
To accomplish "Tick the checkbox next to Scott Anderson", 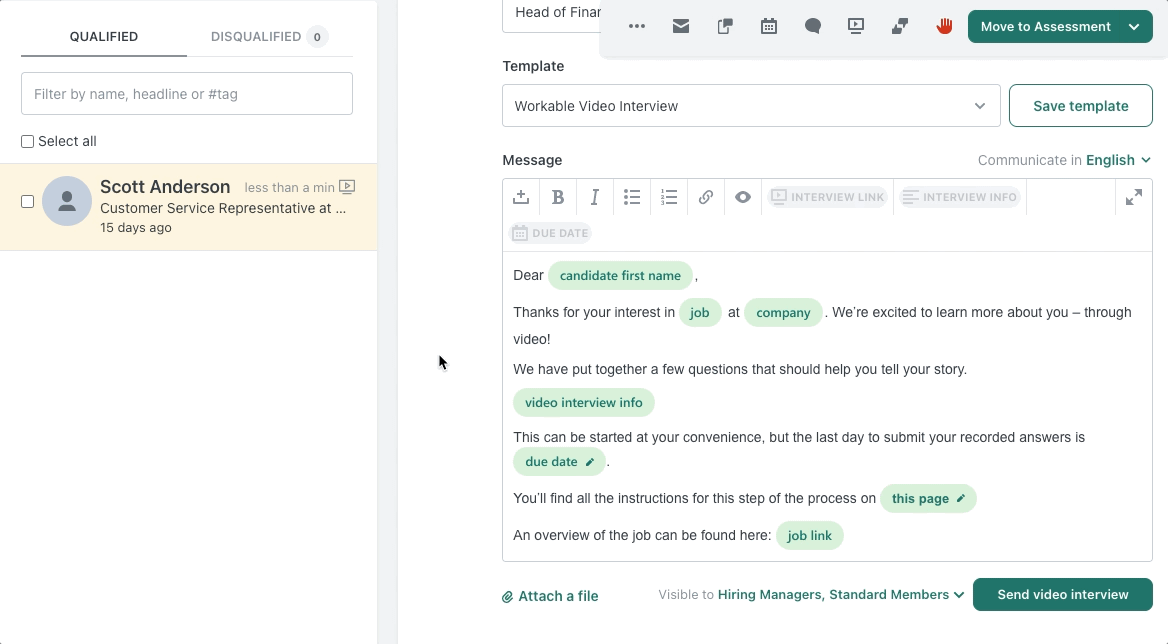I will [28, 202].
